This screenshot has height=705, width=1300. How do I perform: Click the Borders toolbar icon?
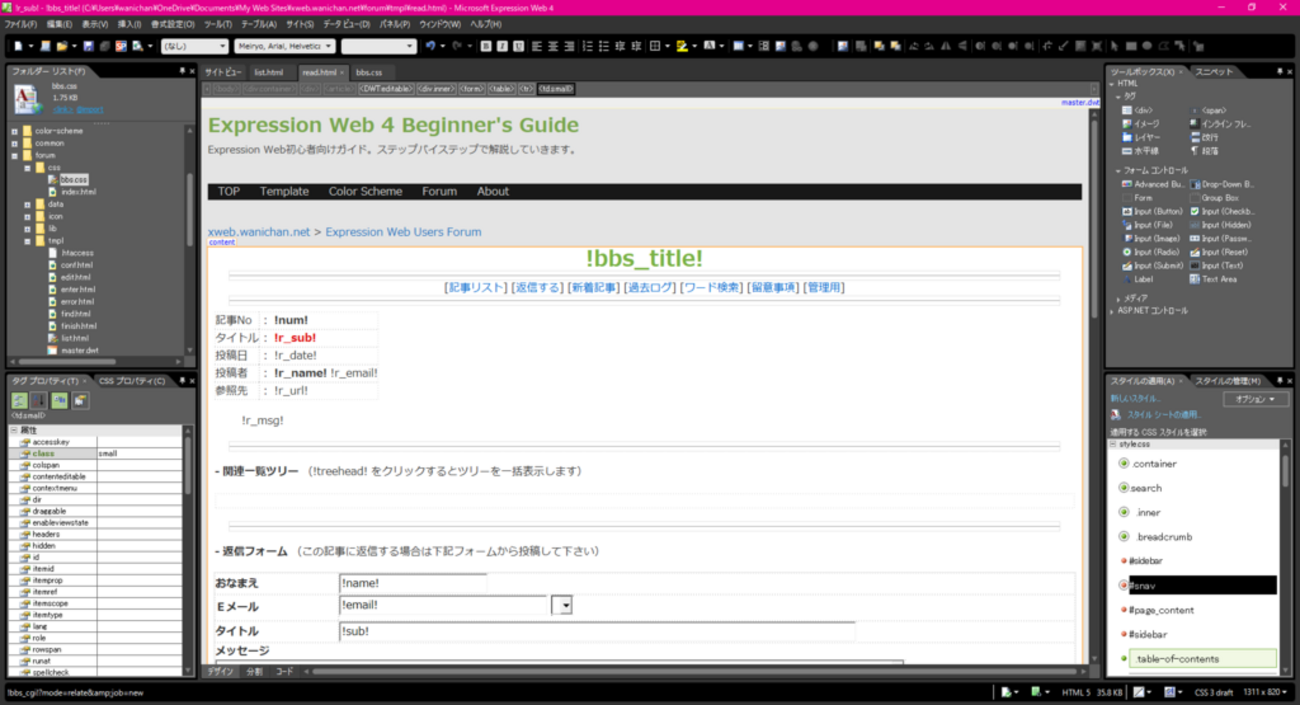click(x=655, y=46)
